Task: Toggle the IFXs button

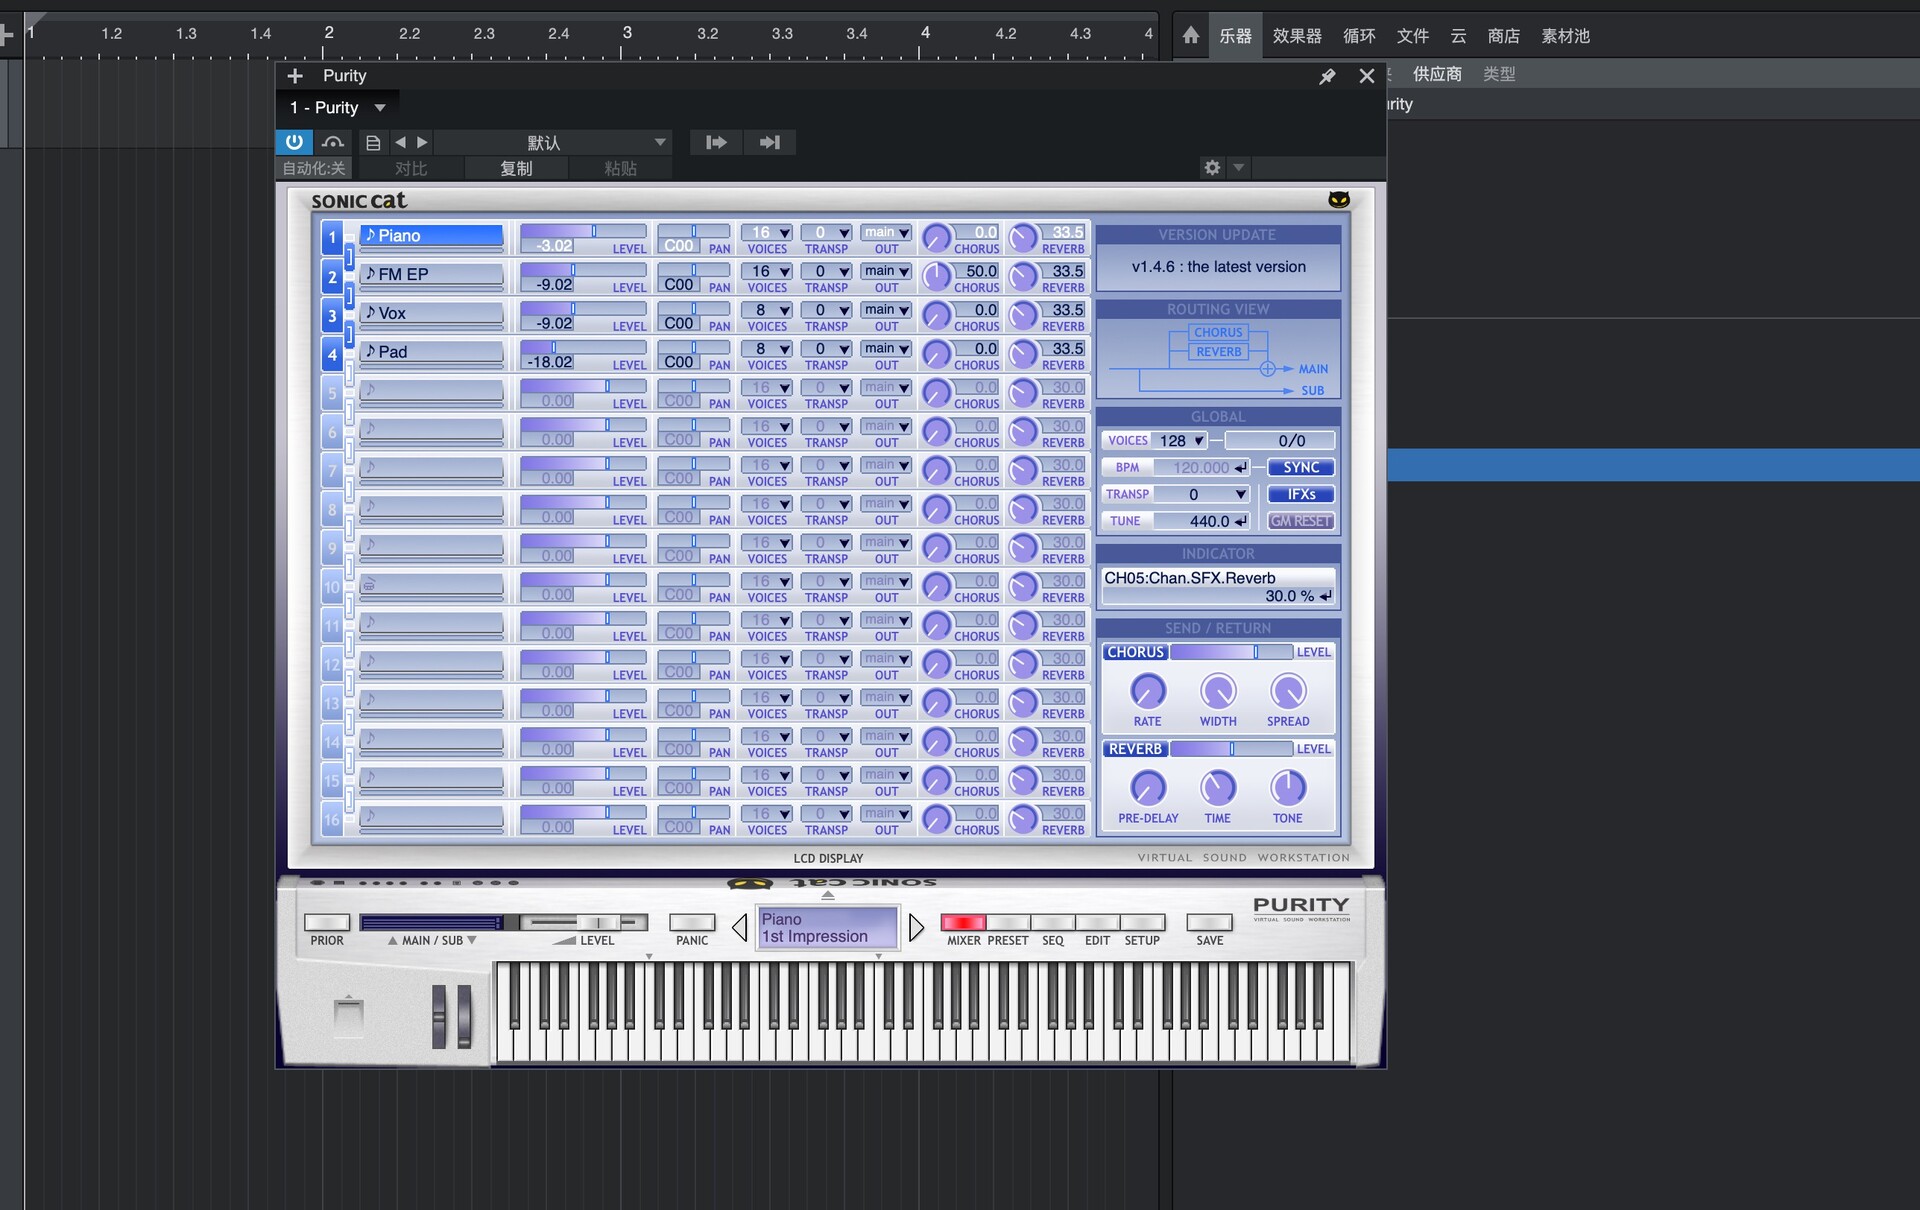Action: tap(1301, 494)
